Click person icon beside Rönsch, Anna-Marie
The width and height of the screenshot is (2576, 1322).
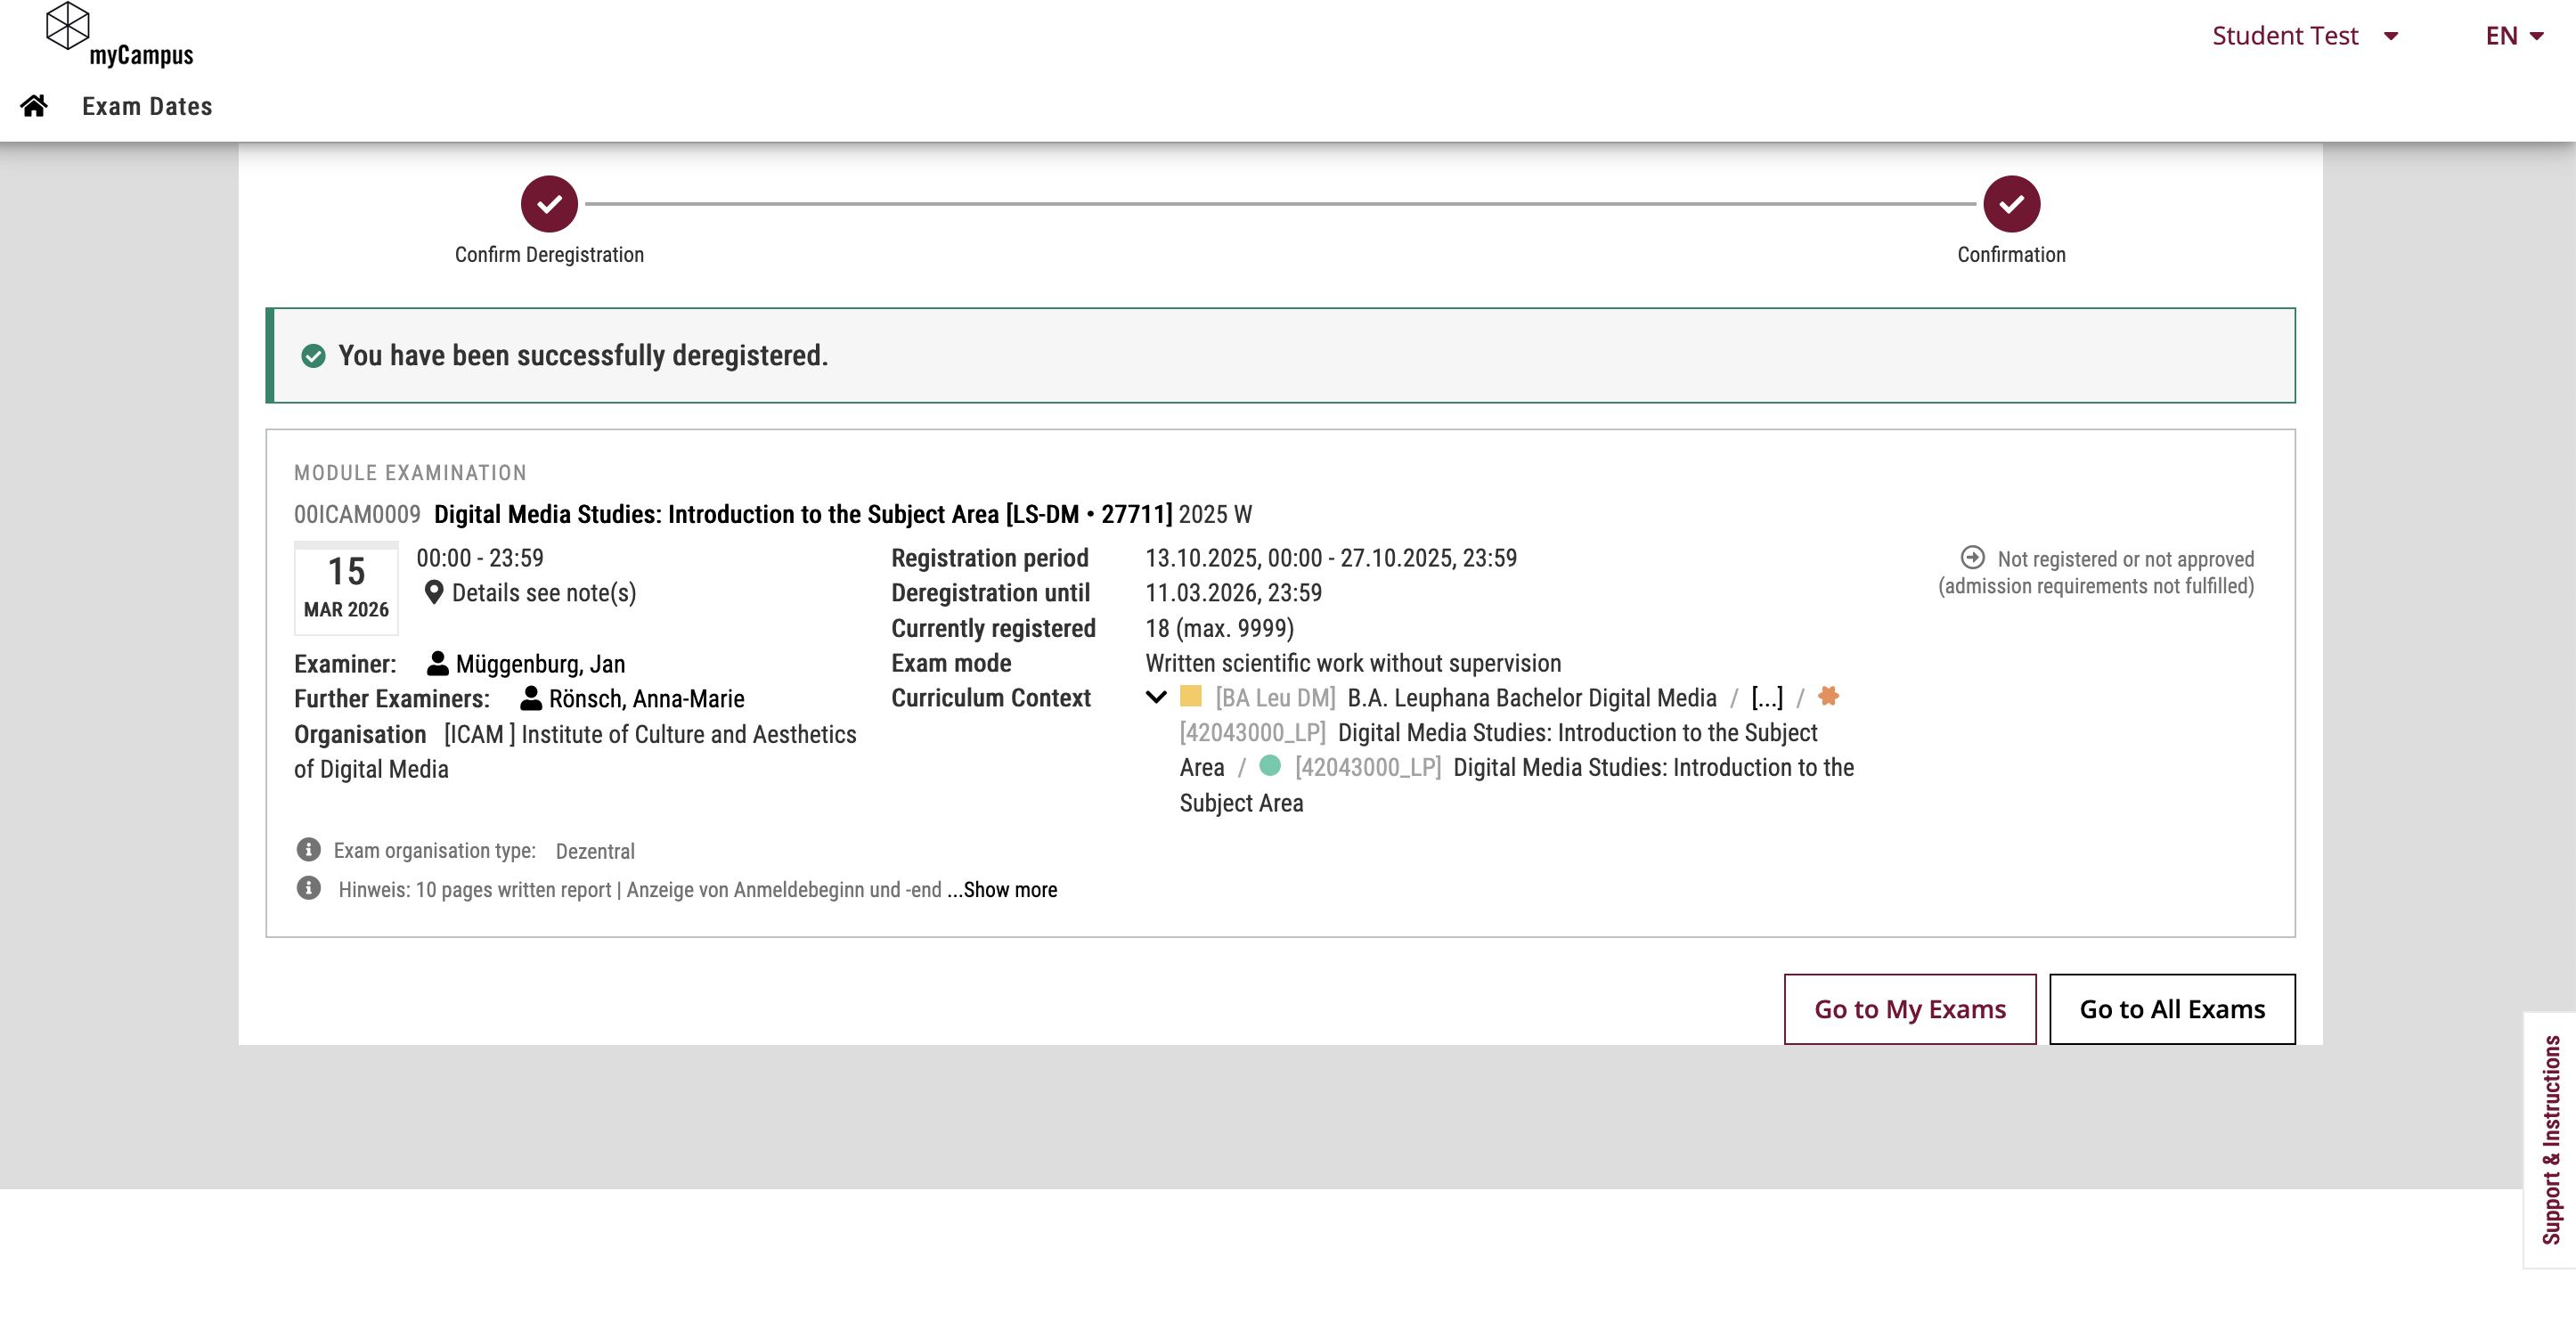coord(531,698)
